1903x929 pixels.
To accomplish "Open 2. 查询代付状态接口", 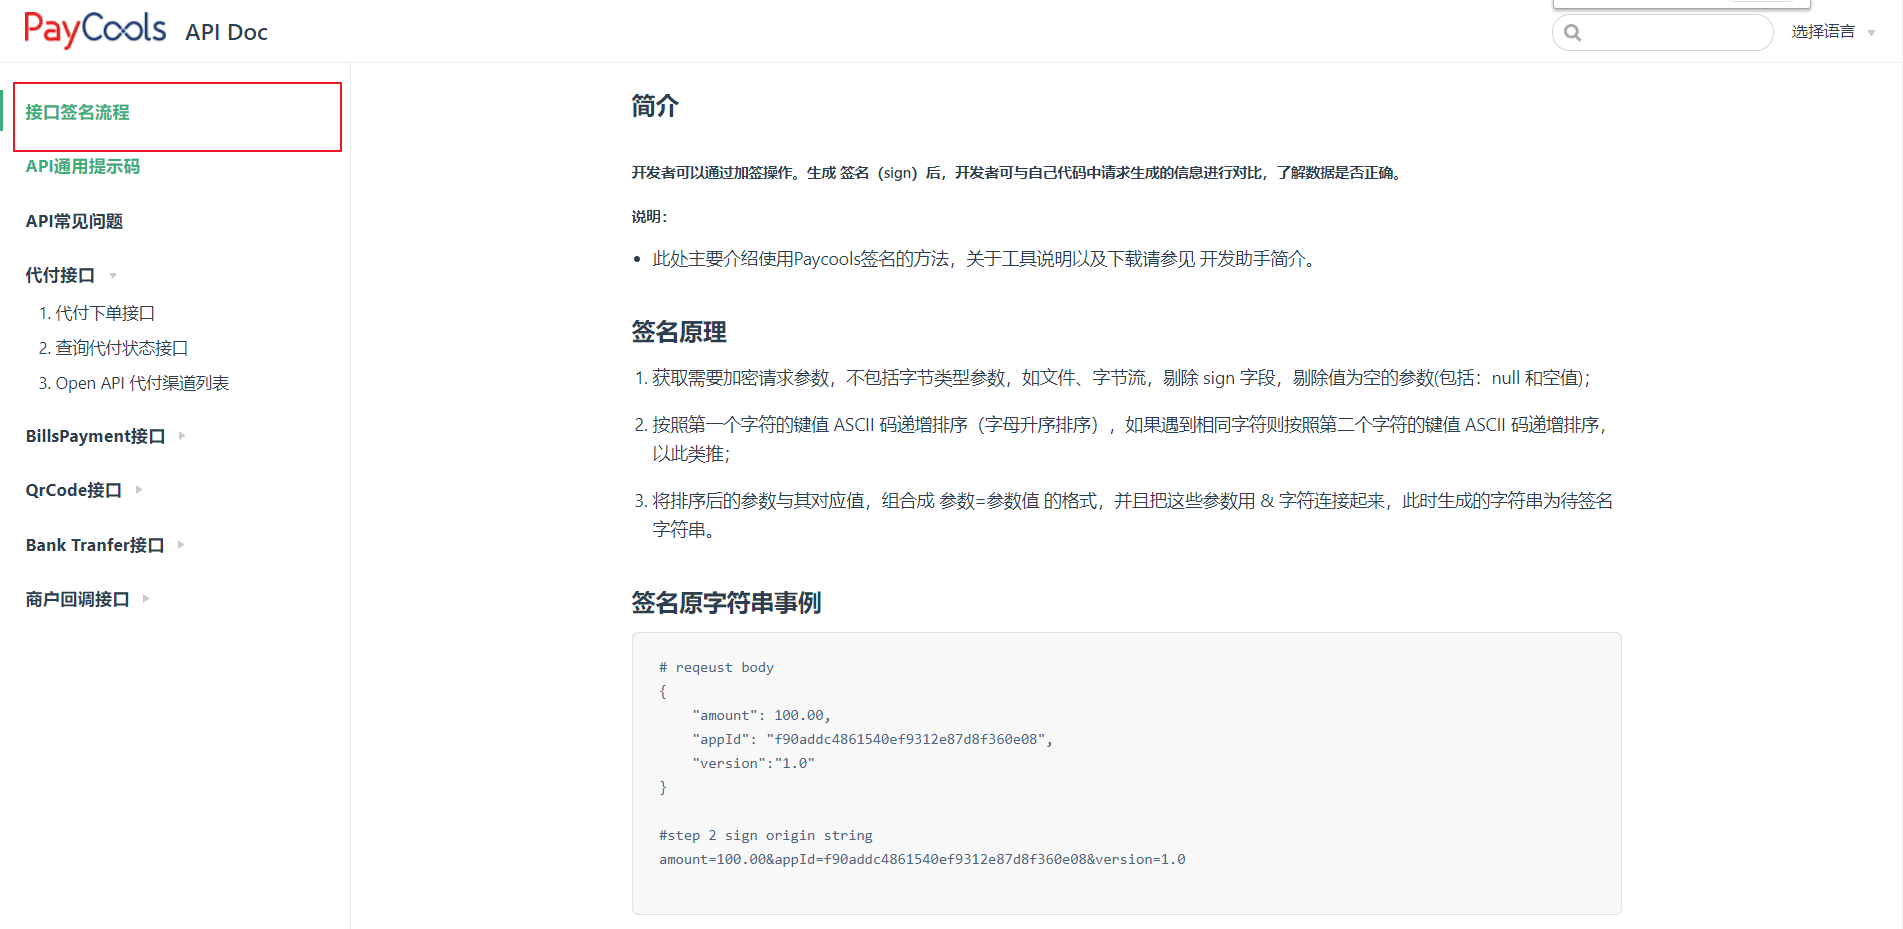I will [x=113, y=348].
